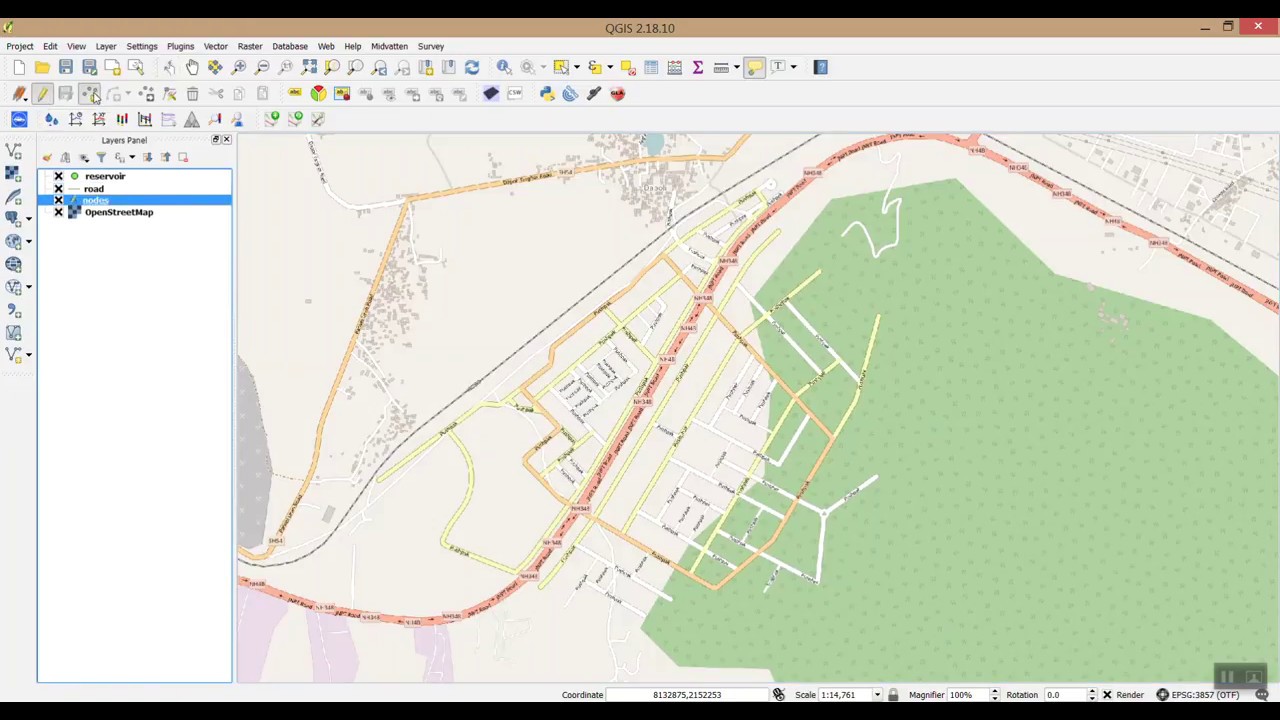This screenshot has height=720, width=1280.
Task: Open the expression filter dropdown in Layers Panel
Action: tap(132, 157)
